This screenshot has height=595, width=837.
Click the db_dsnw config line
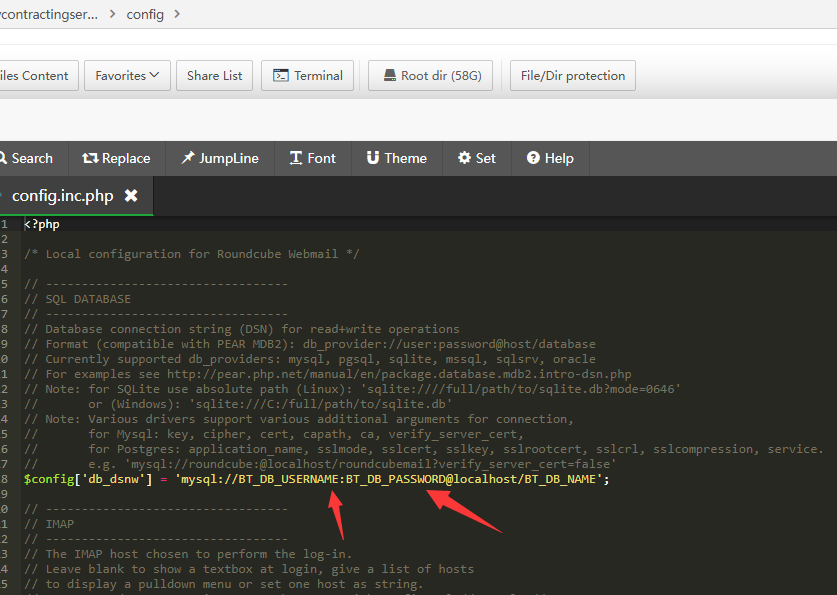(x=317, y=479)
